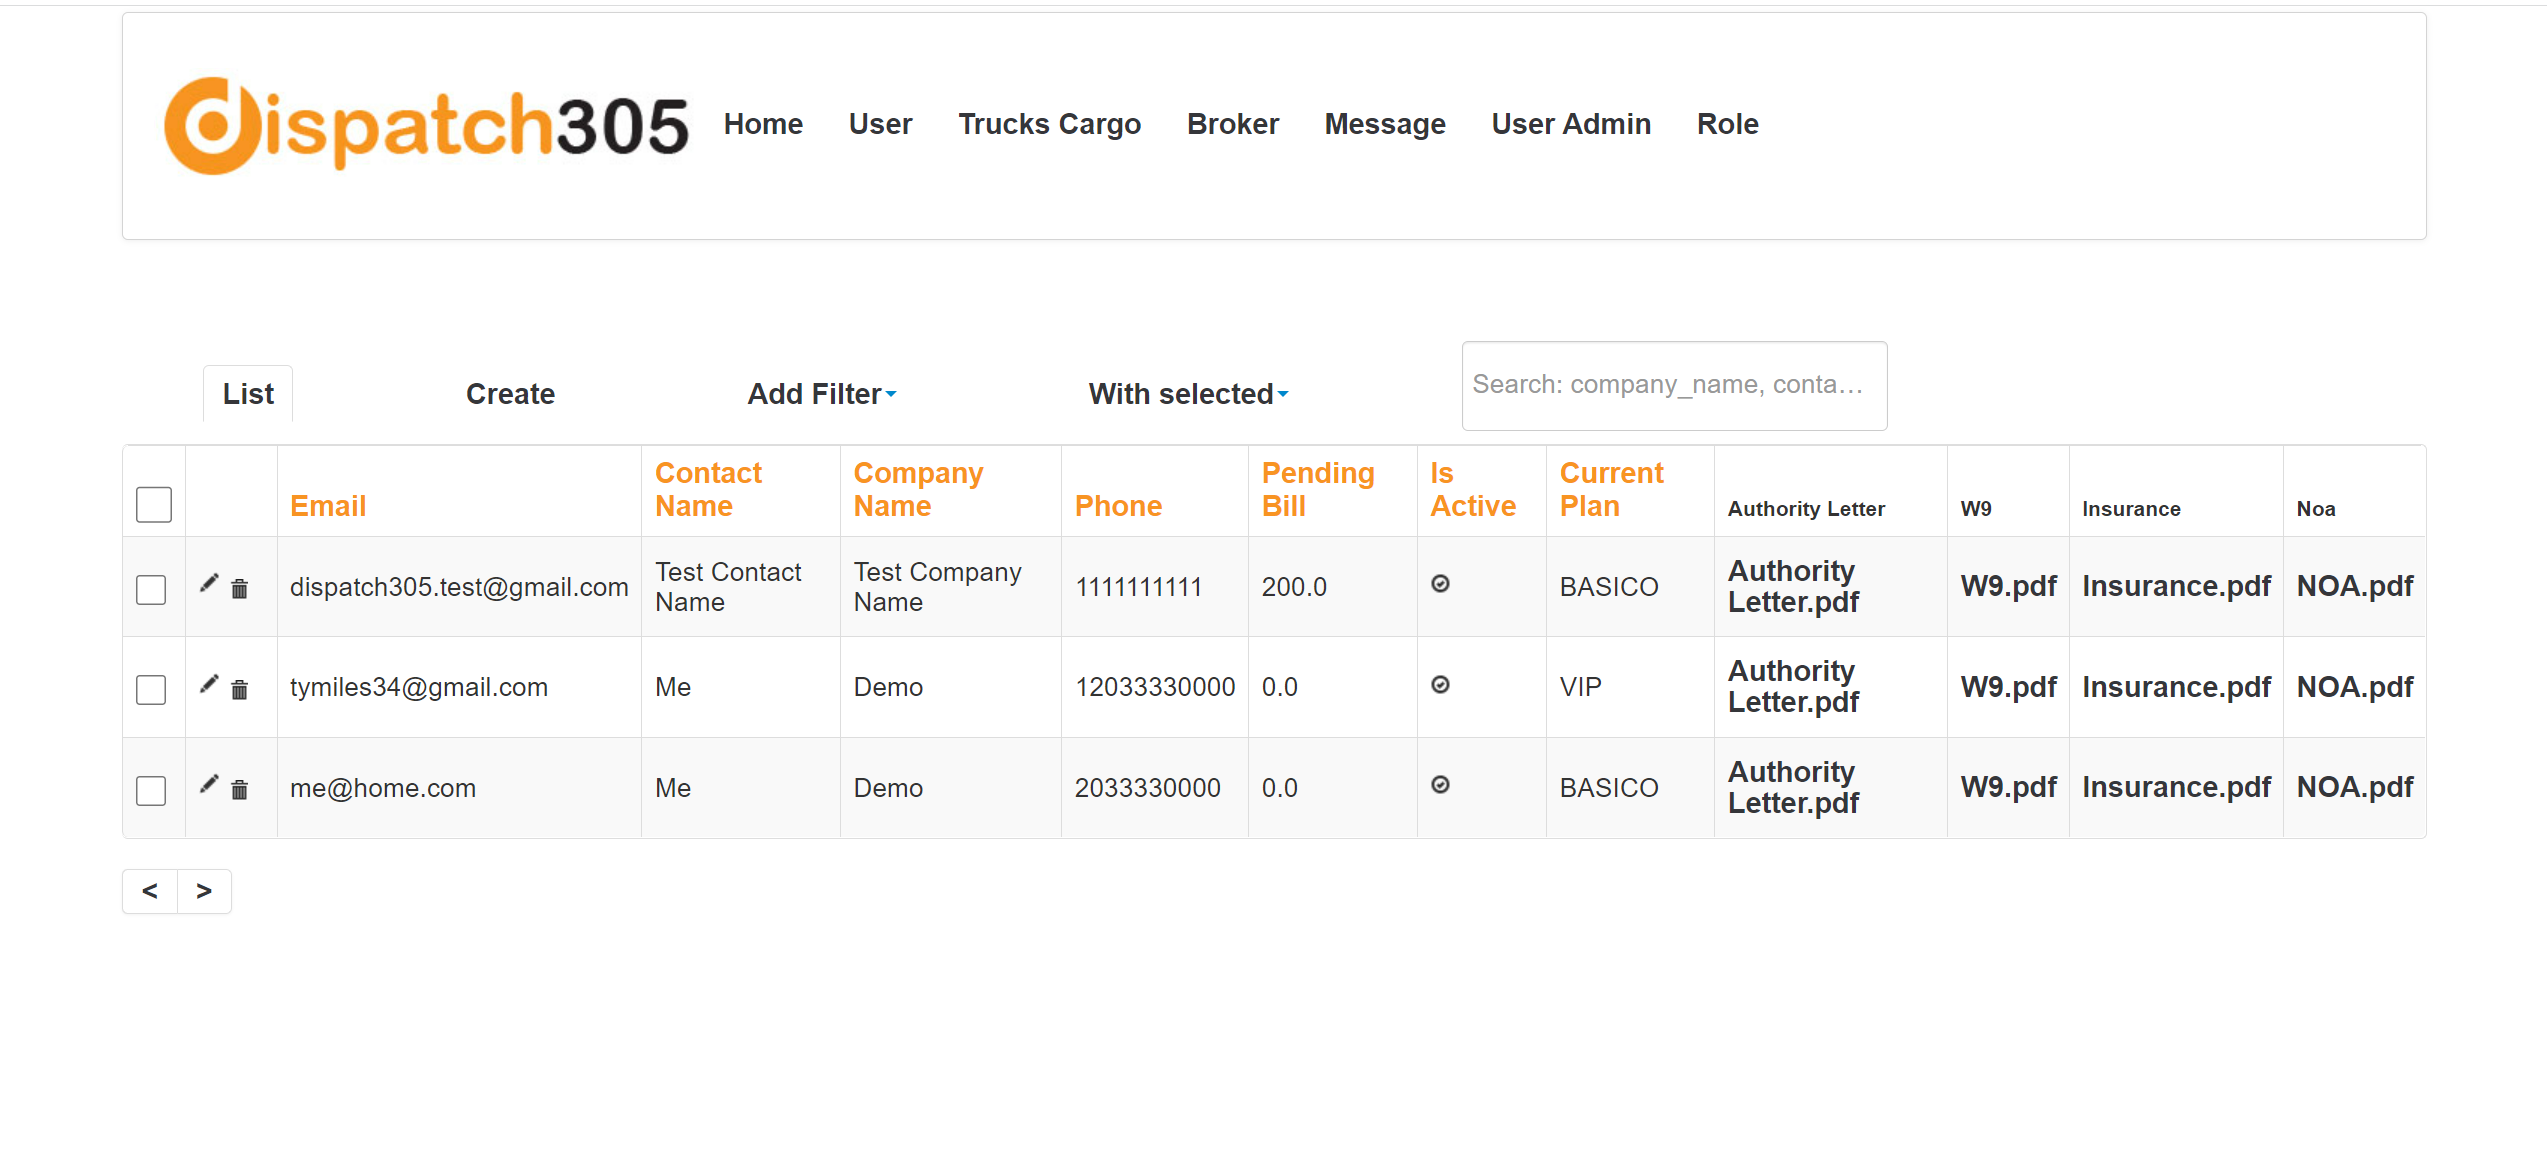Open the With selected dropdown
This screenshot has width=2547, height=1172.
(1188, 394)
